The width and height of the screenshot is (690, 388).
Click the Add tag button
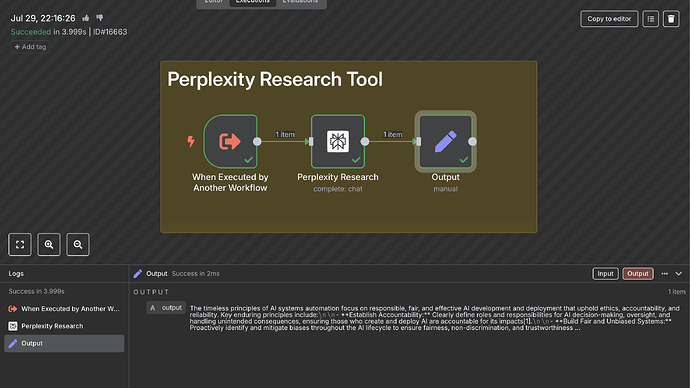tap(30, 47)
